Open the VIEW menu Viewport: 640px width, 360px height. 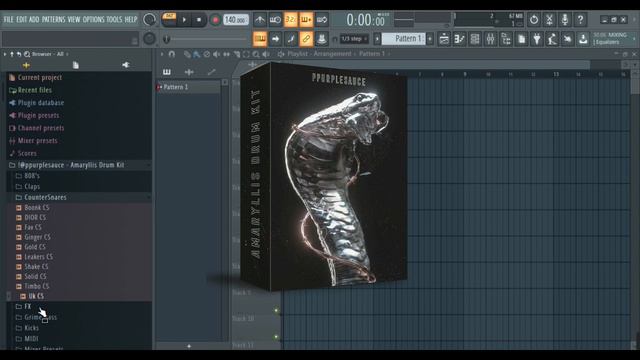click(x=74, y=19)
